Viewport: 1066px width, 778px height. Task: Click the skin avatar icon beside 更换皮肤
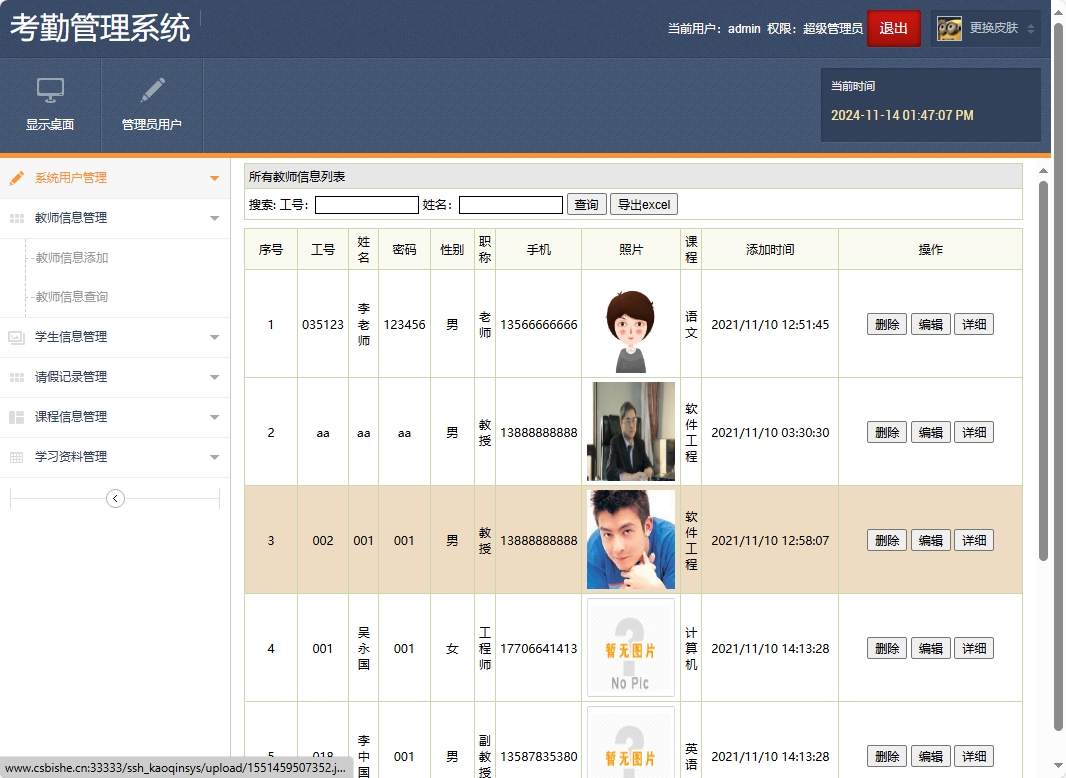[949, 29]
